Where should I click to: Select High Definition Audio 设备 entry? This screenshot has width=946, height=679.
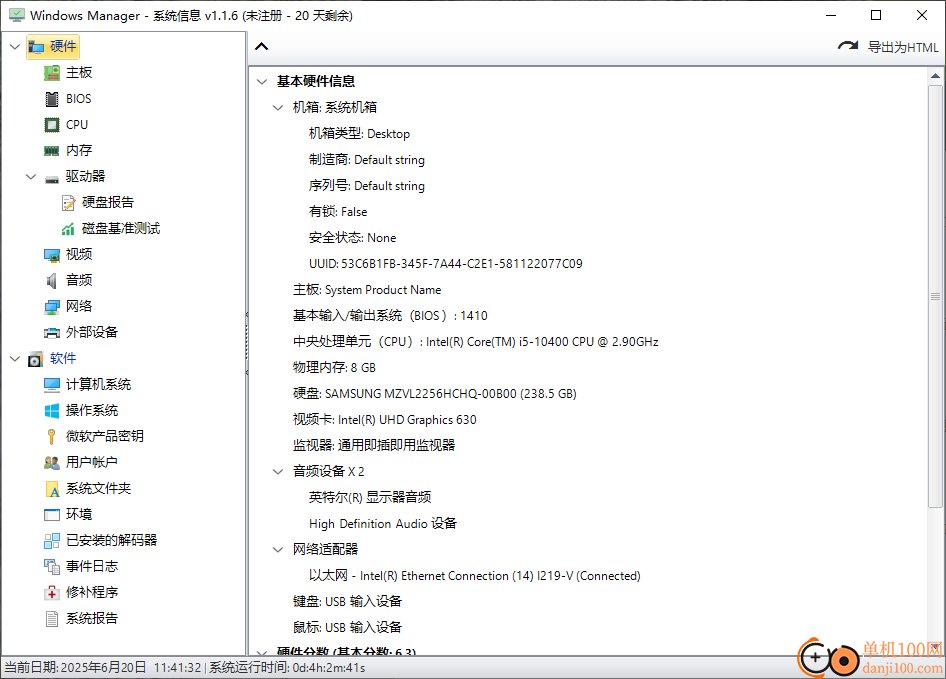(x=383, y=523)
